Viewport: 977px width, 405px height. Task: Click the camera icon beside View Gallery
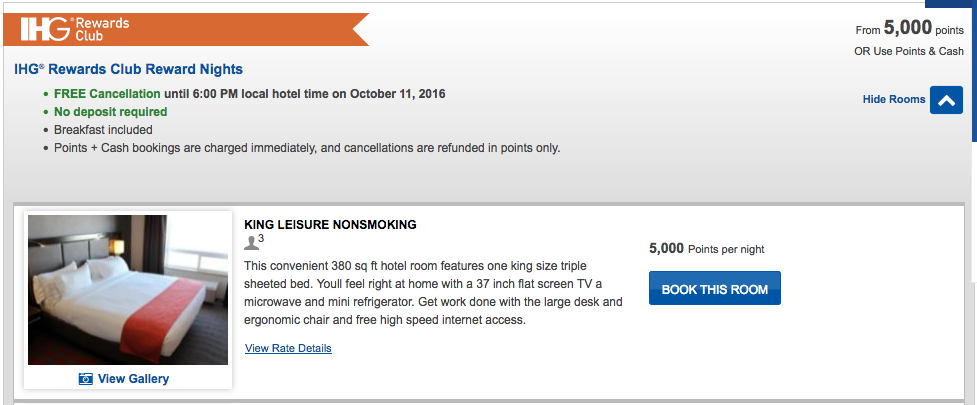click(85, 379)
